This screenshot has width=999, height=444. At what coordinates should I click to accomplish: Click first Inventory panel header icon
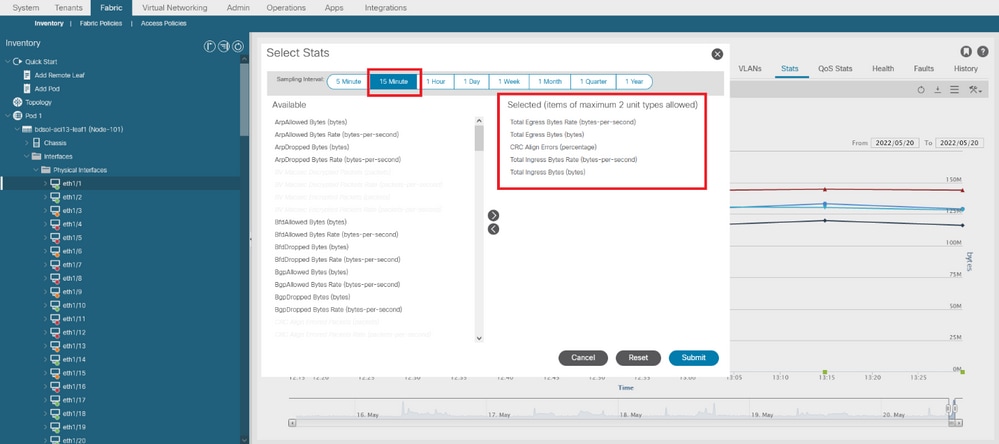208,47
